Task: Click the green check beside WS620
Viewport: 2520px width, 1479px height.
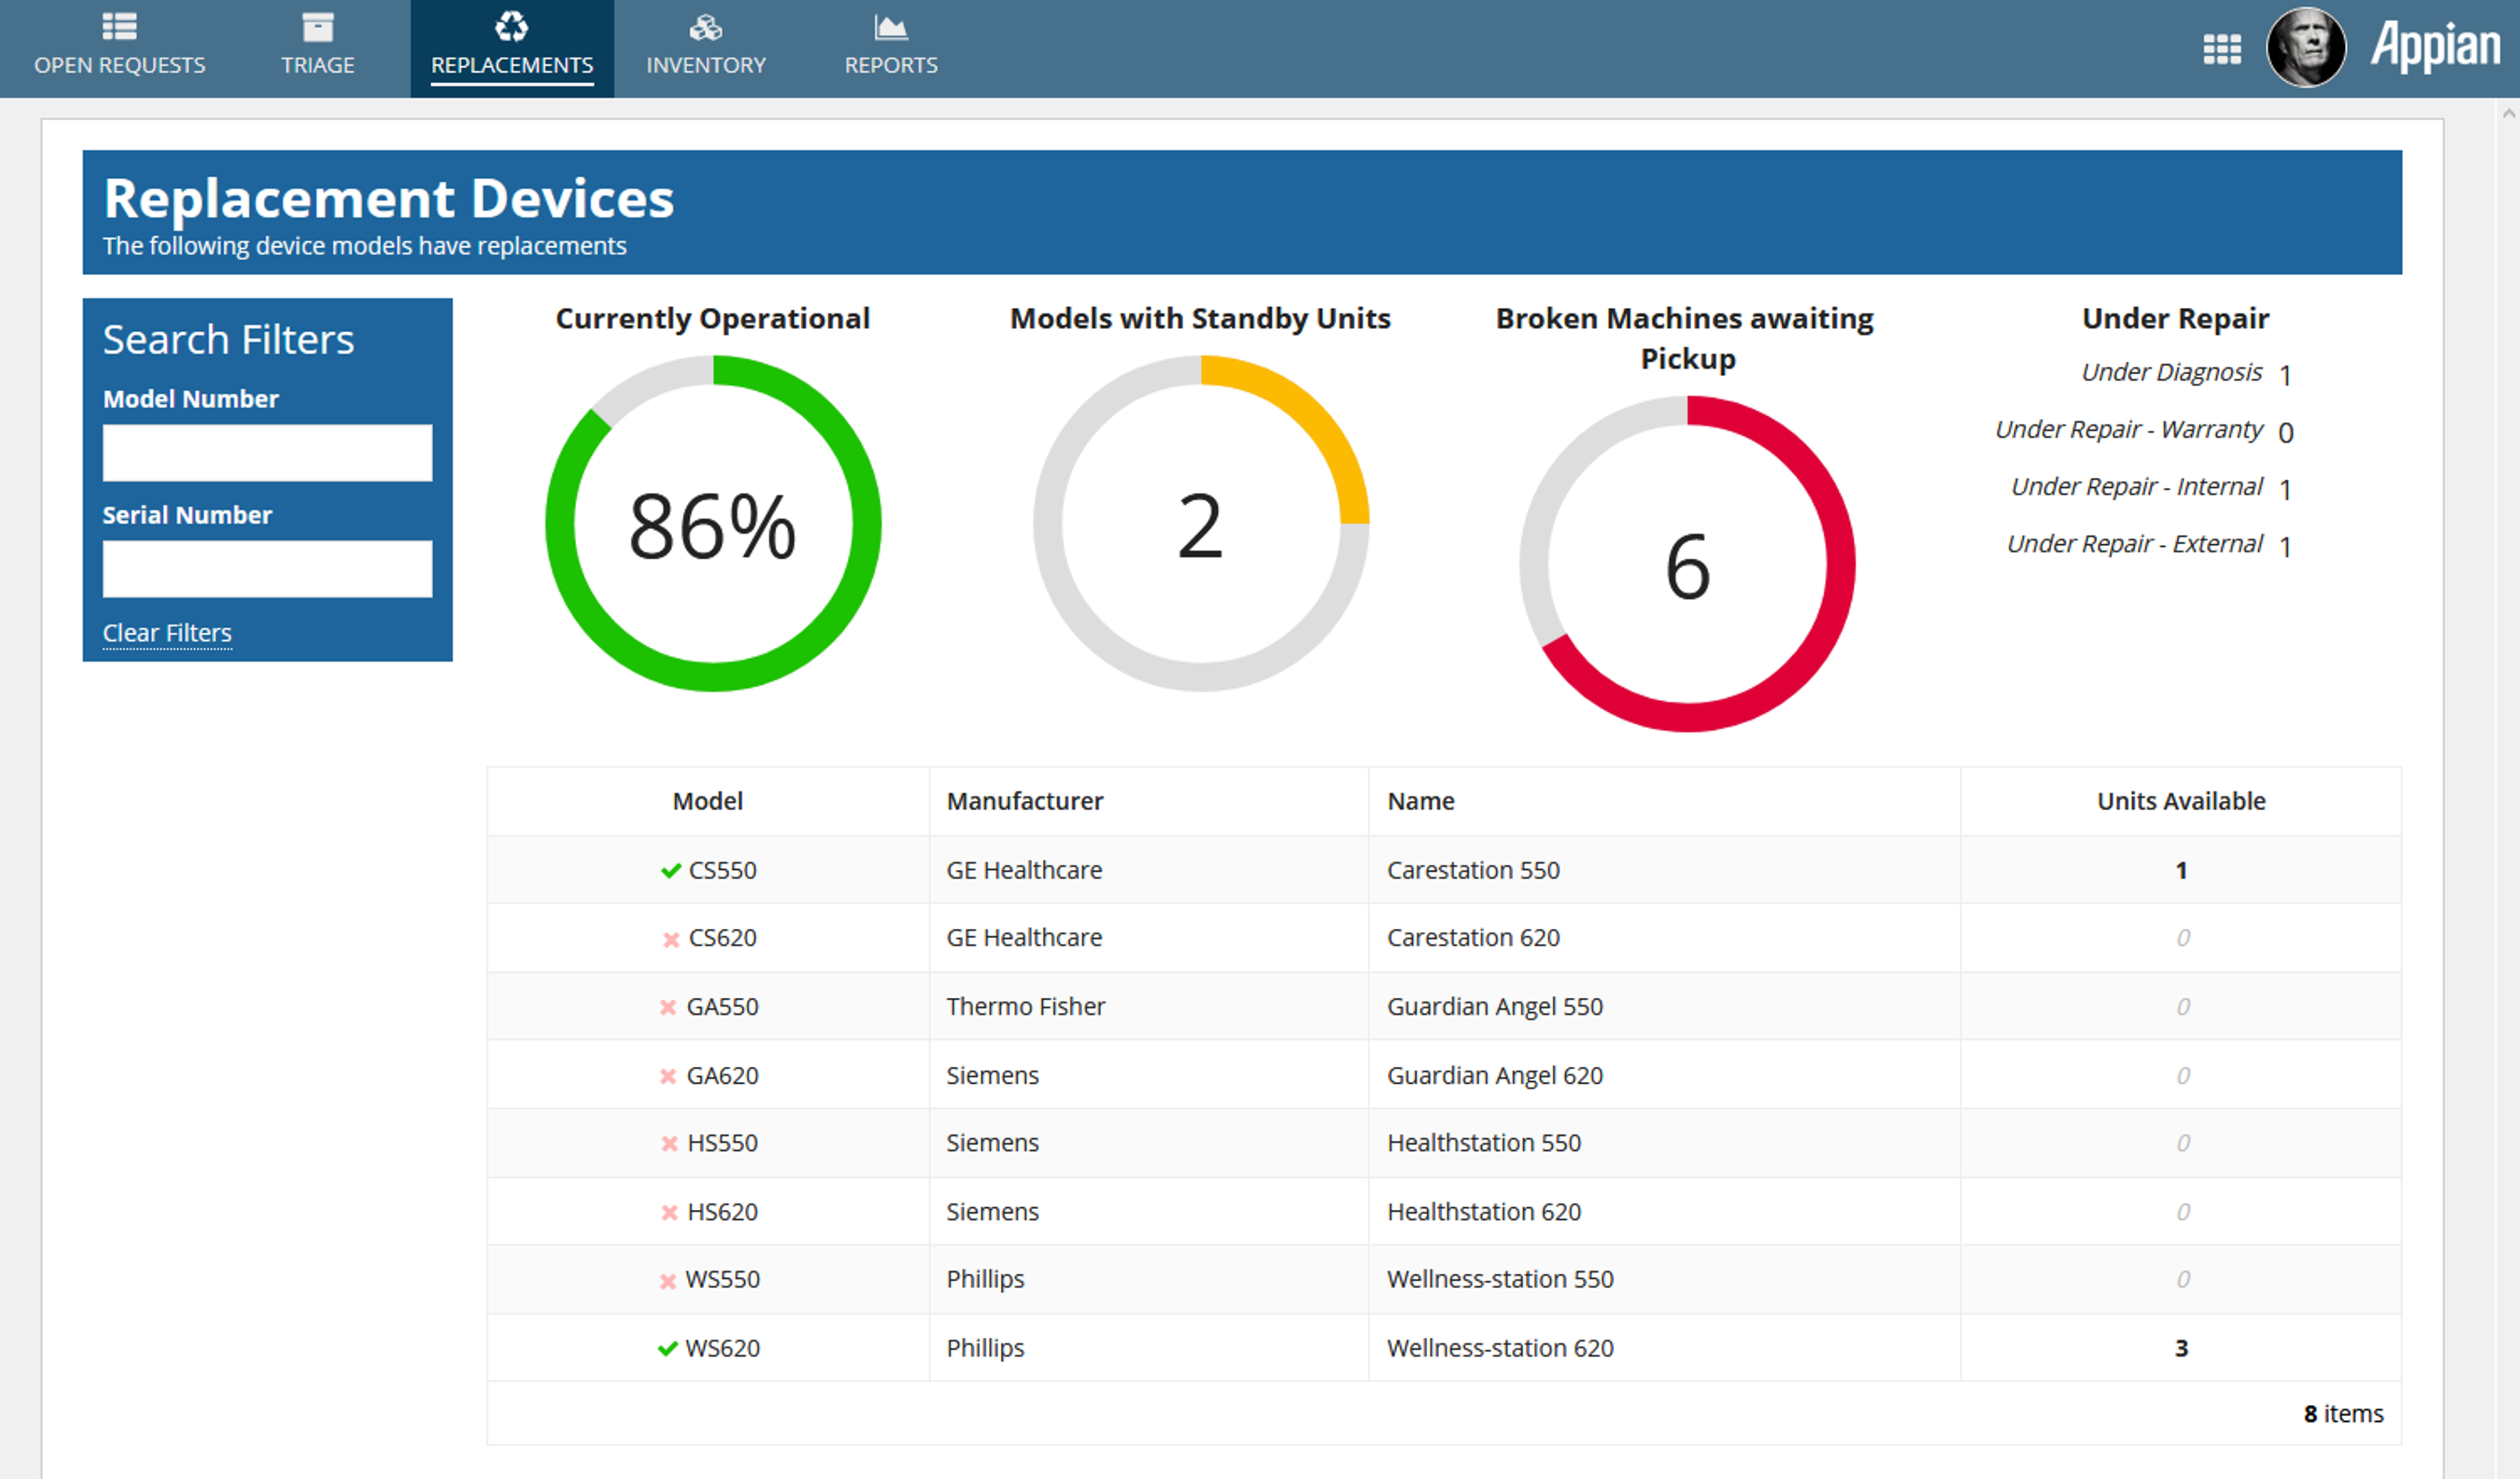Action: pos(668,1349)
